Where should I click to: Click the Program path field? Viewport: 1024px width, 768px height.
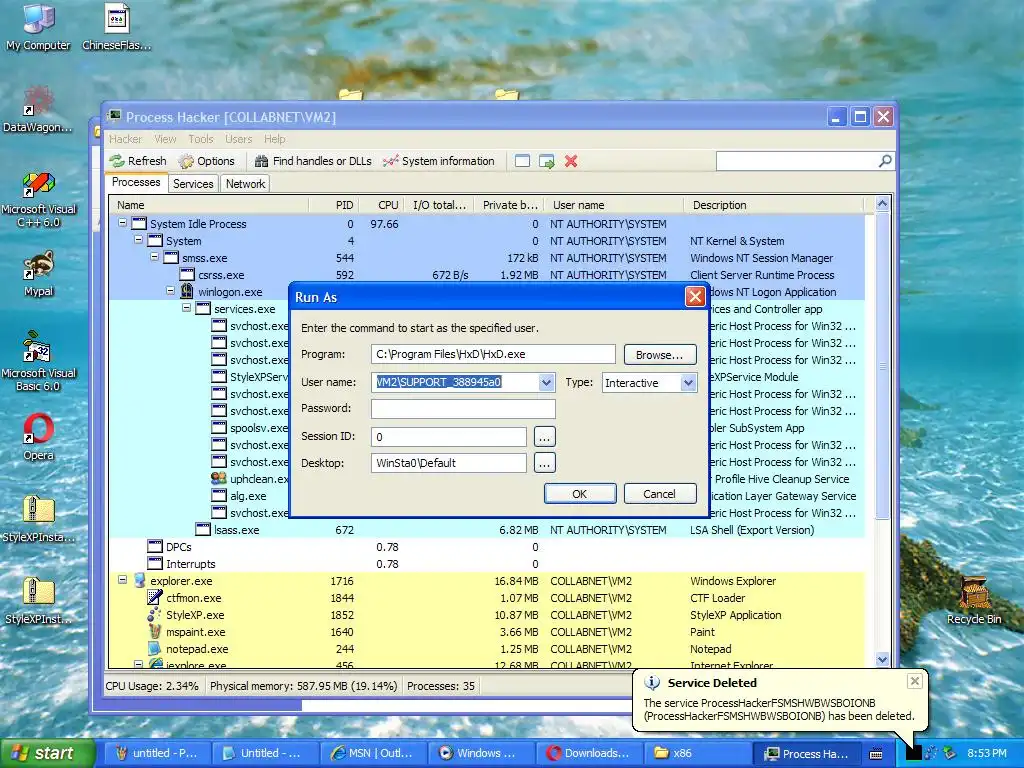(493, 354)
